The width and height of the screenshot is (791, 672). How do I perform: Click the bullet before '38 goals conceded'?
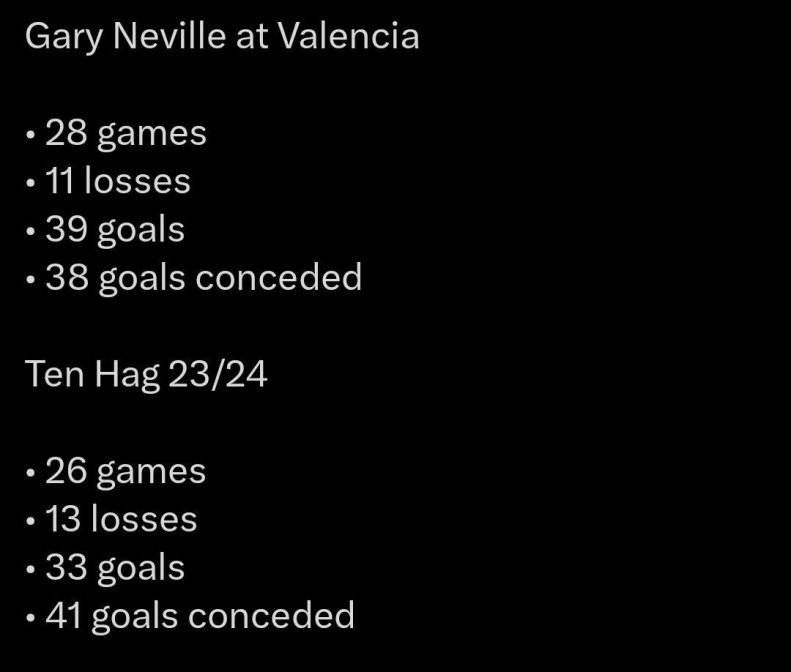click(x=31, y=279)
